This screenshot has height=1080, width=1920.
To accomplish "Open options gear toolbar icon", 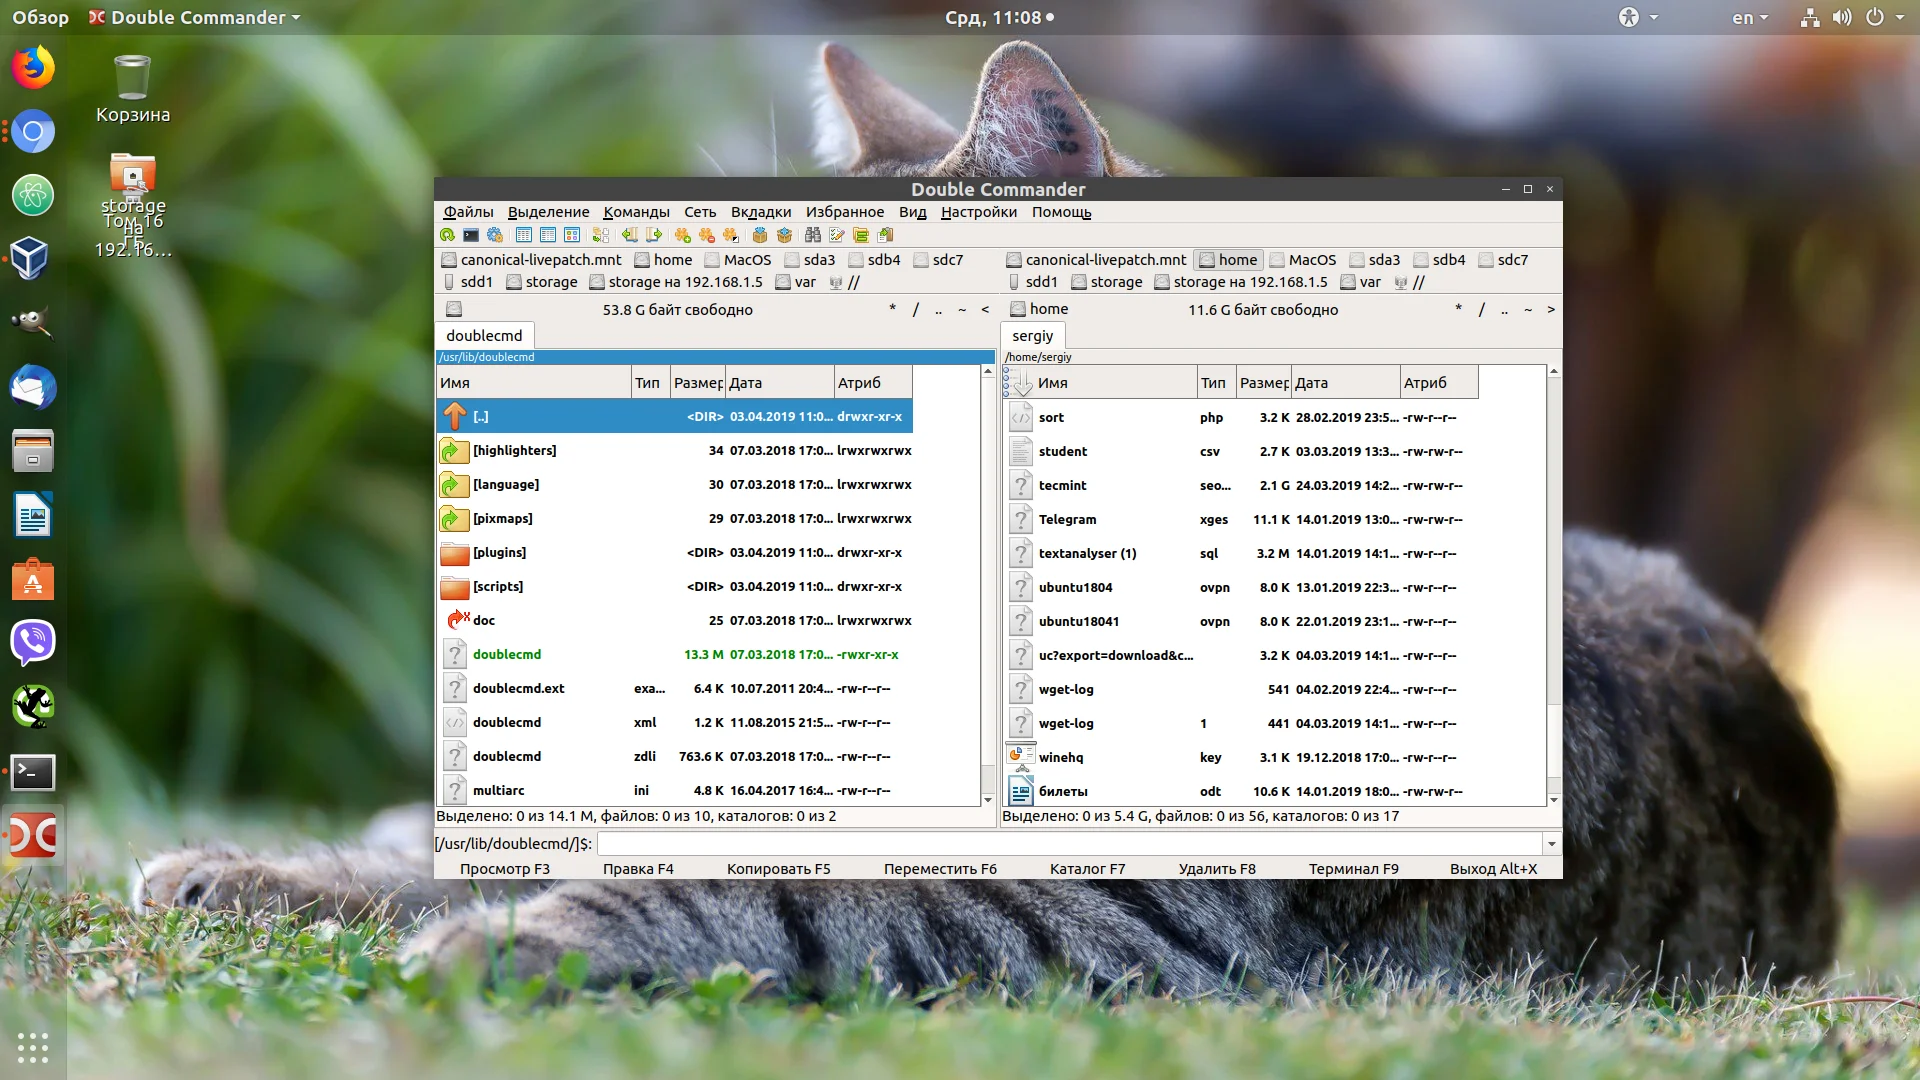I will pyautogui.click(x=495, y=235).
